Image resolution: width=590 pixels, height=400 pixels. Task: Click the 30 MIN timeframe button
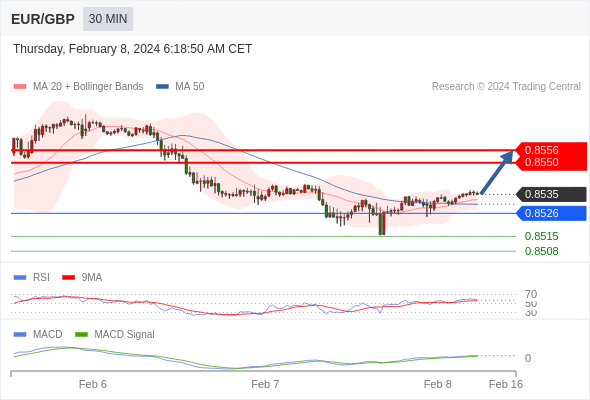click(x=108, y=19)
